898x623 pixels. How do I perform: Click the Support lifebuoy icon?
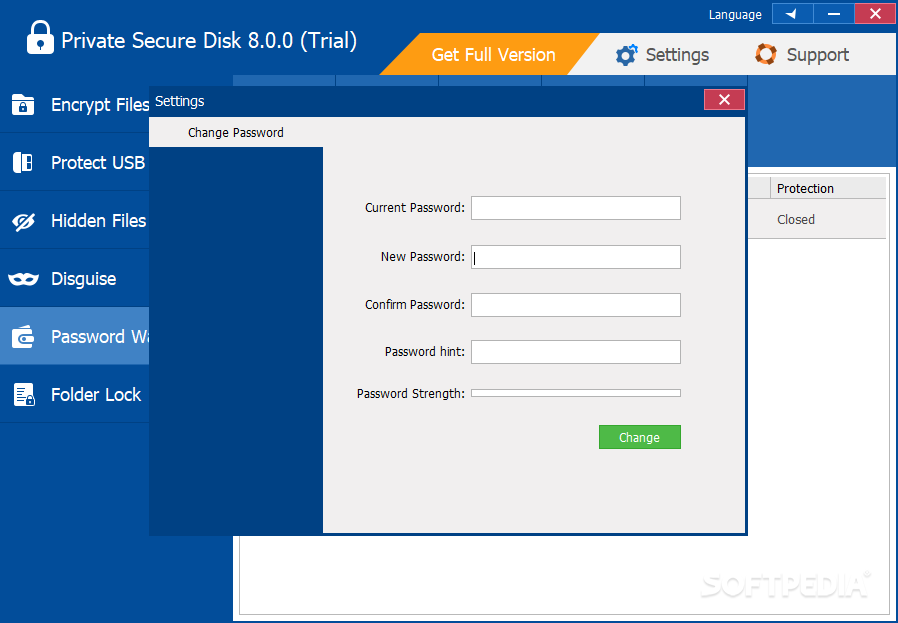[766, 54]
